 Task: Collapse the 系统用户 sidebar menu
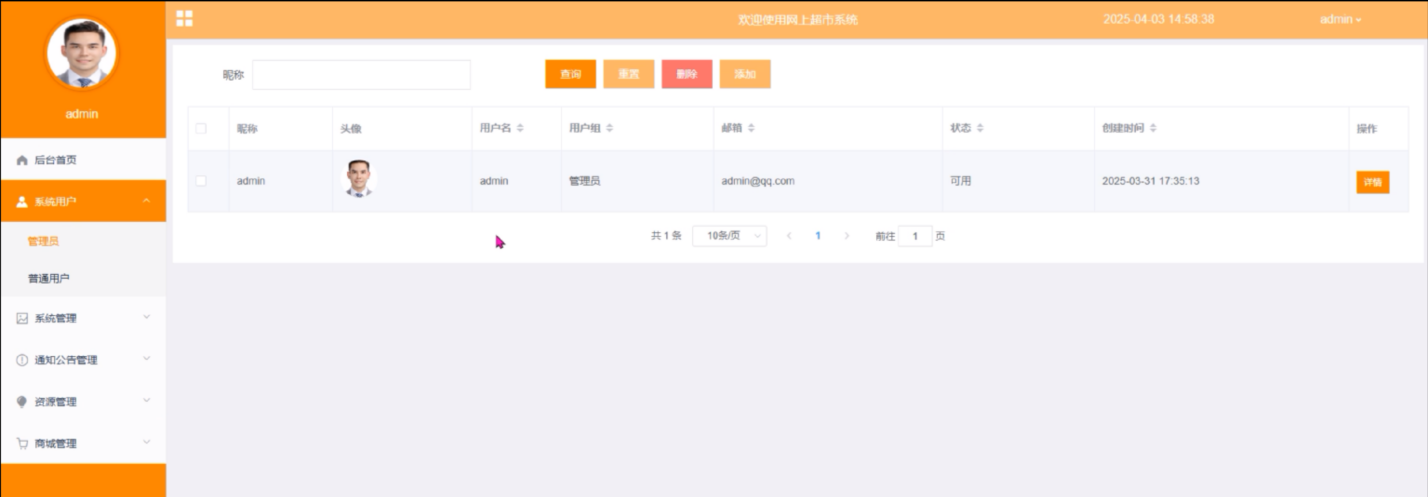point(83,201)
